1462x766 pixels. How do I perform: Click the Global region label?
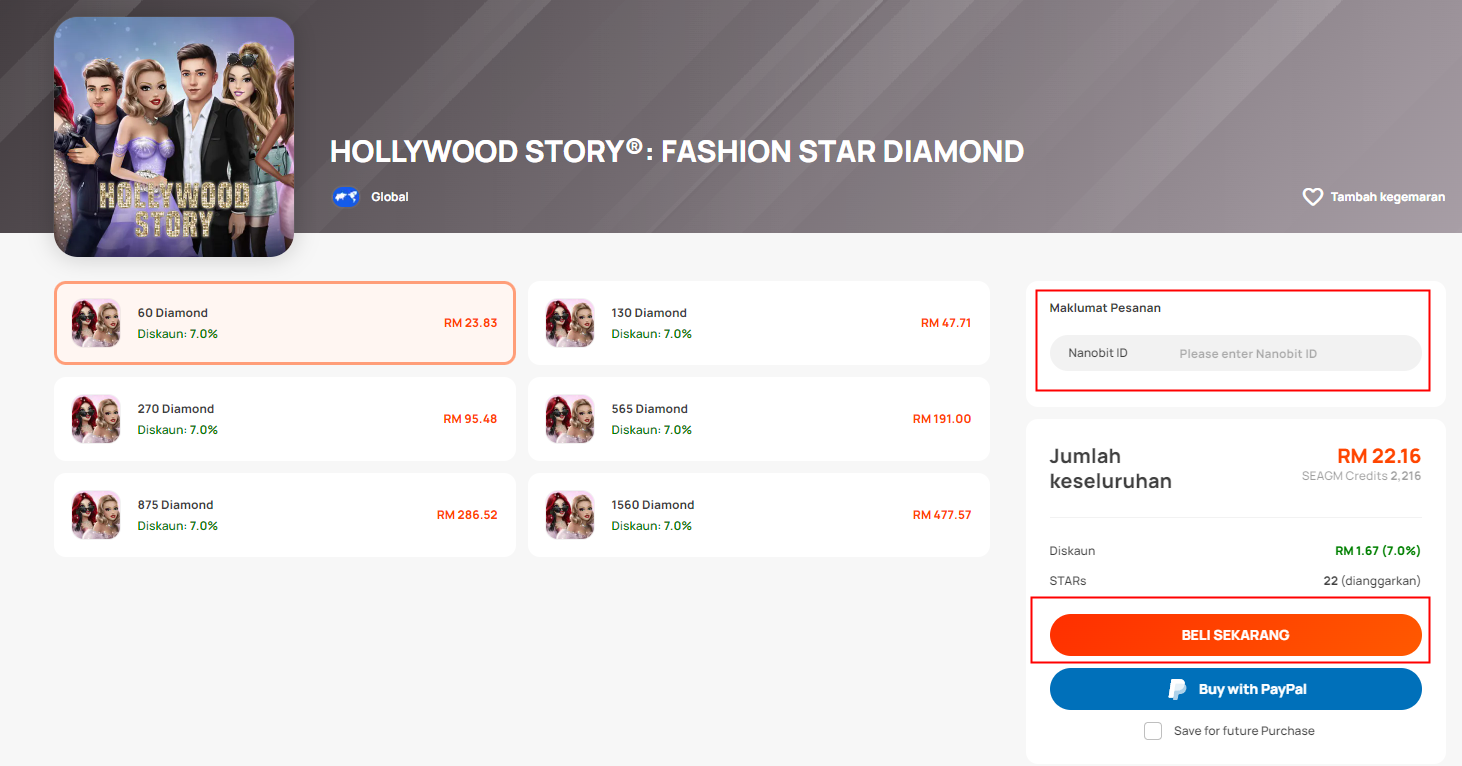tap(390, 197)
